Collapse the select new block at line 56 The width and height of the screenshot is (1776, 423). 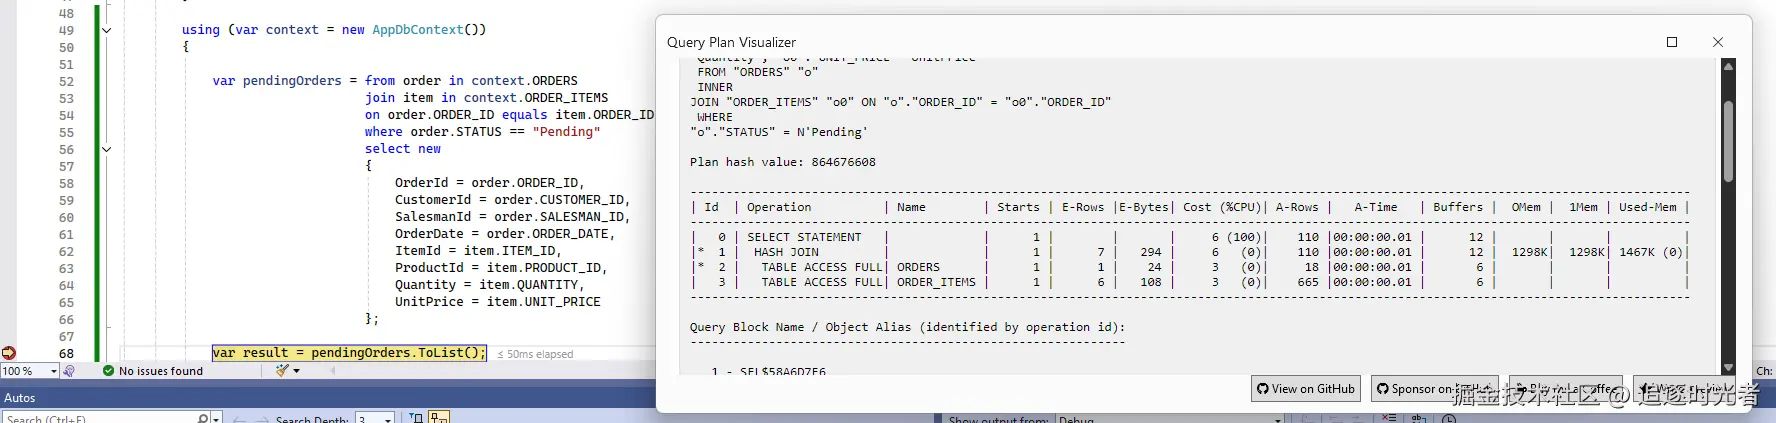pos(106,149)
